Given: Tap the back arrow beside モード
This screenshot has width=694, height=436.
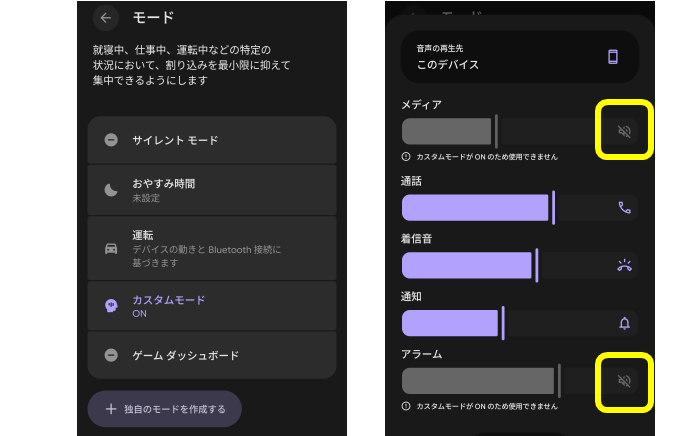Looking at the screenshot, I should (106, 18).
